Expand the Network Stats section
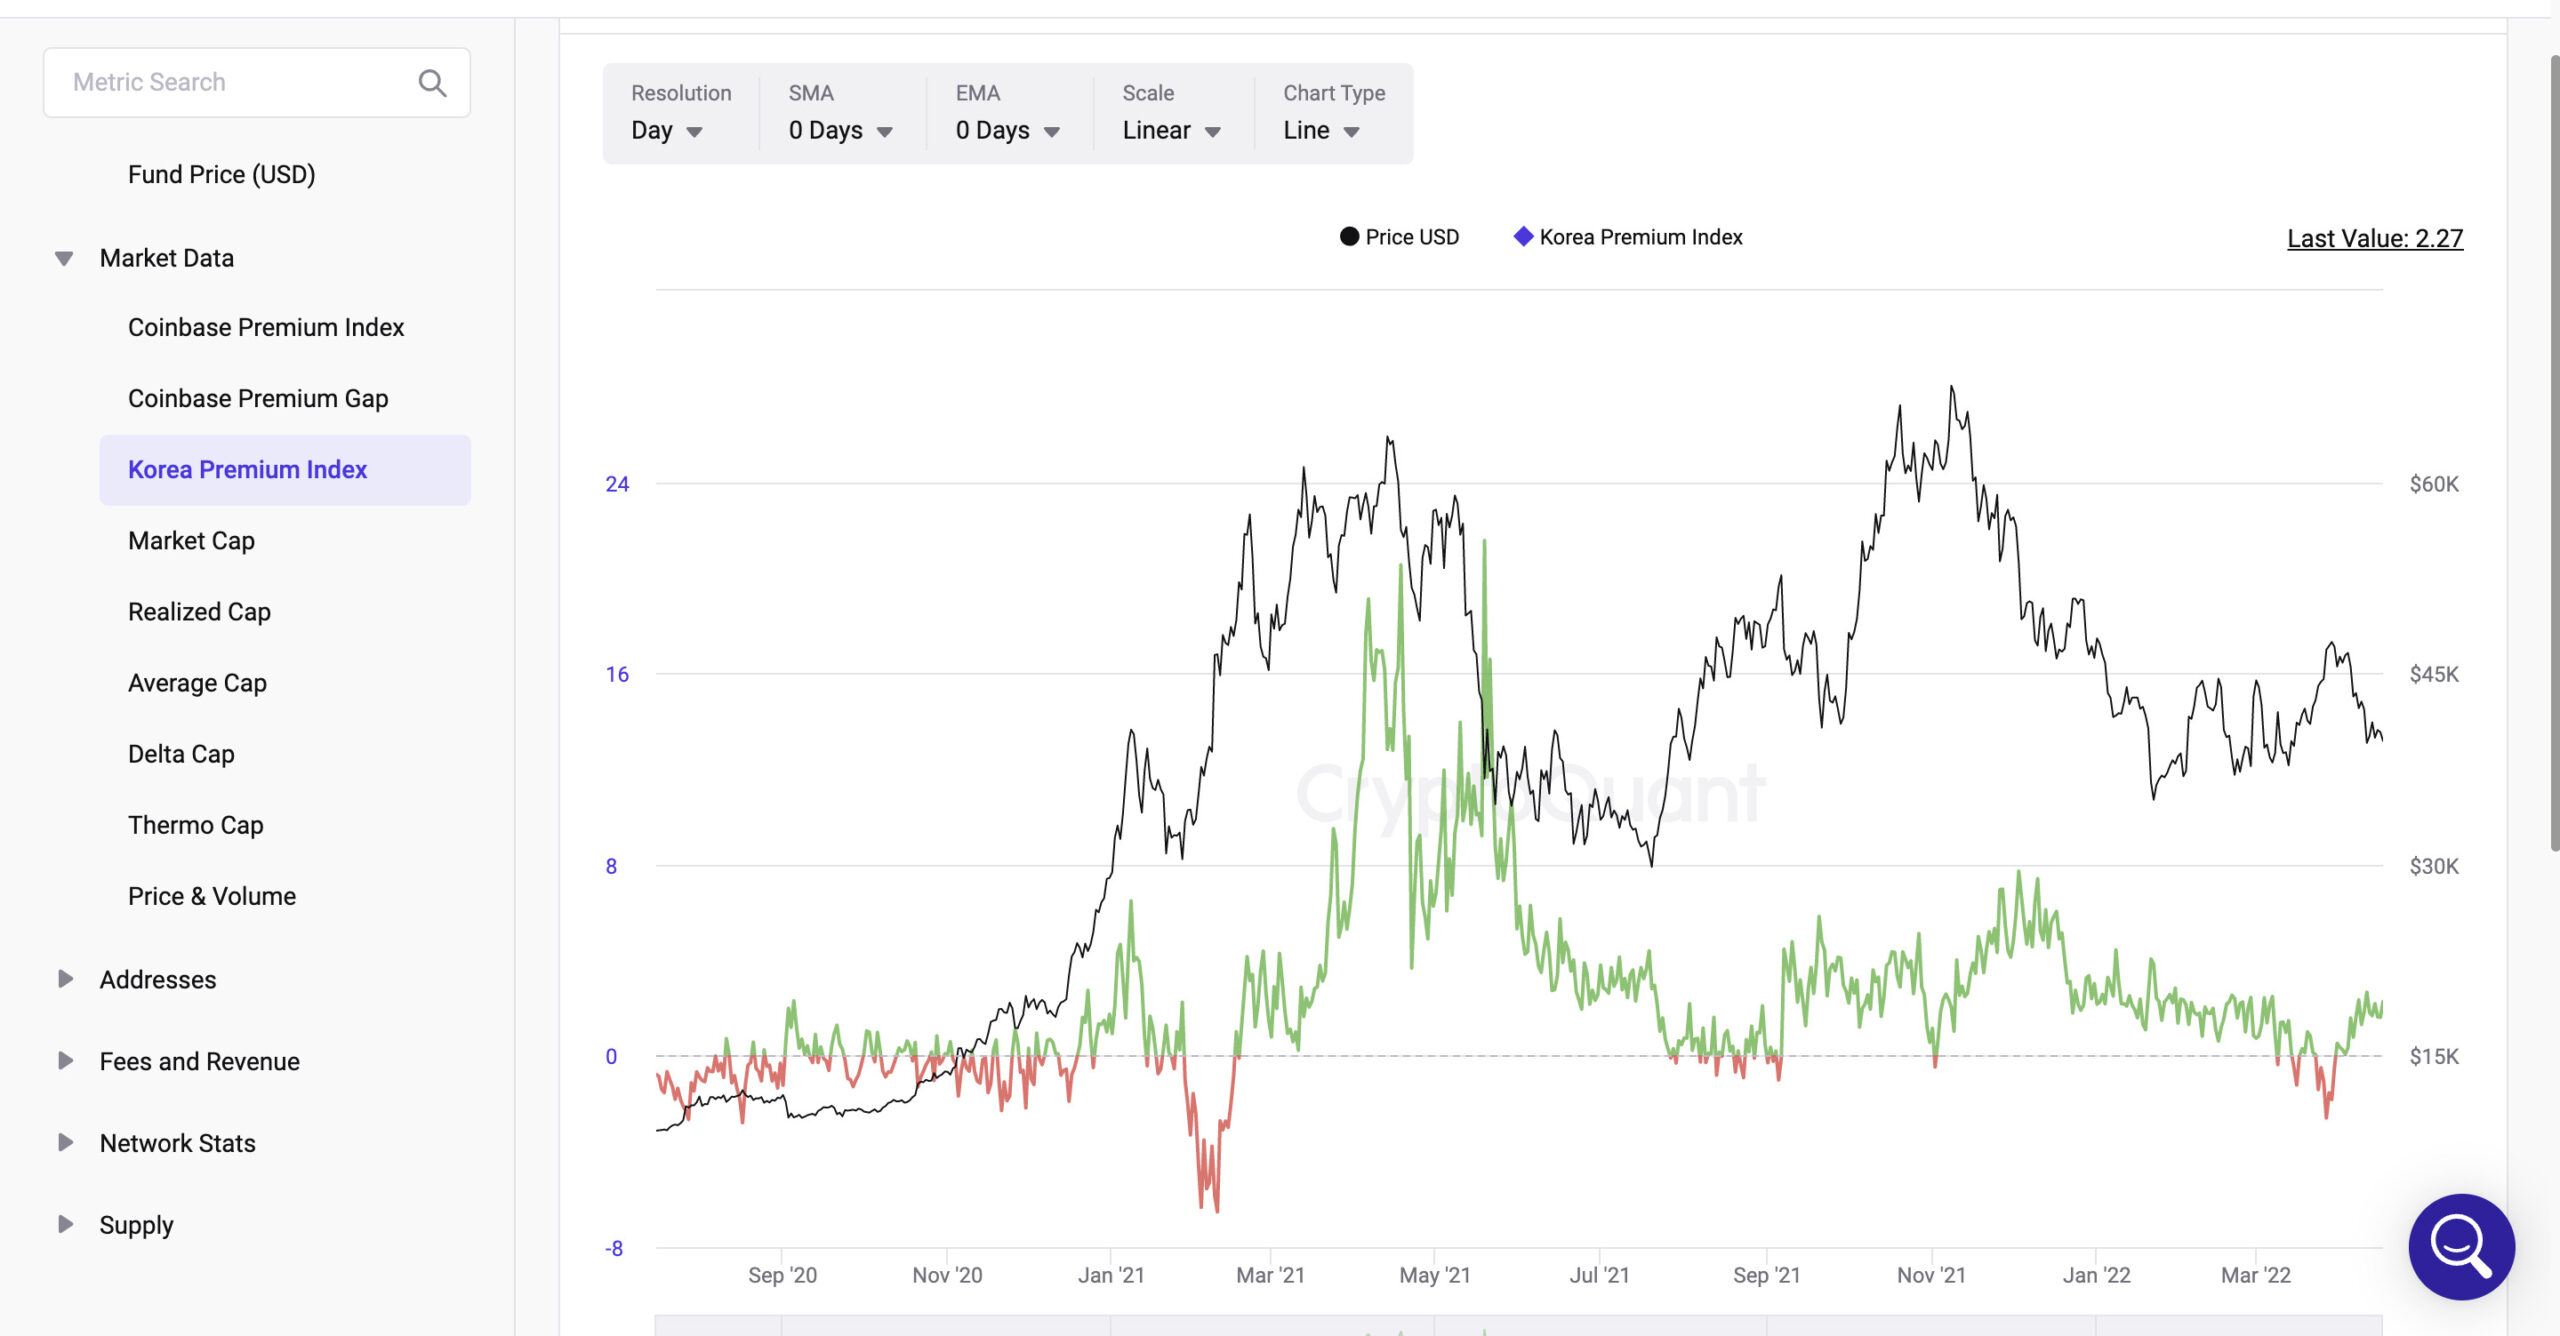Viewport: 2560px width, 1336px height. 65,1143
